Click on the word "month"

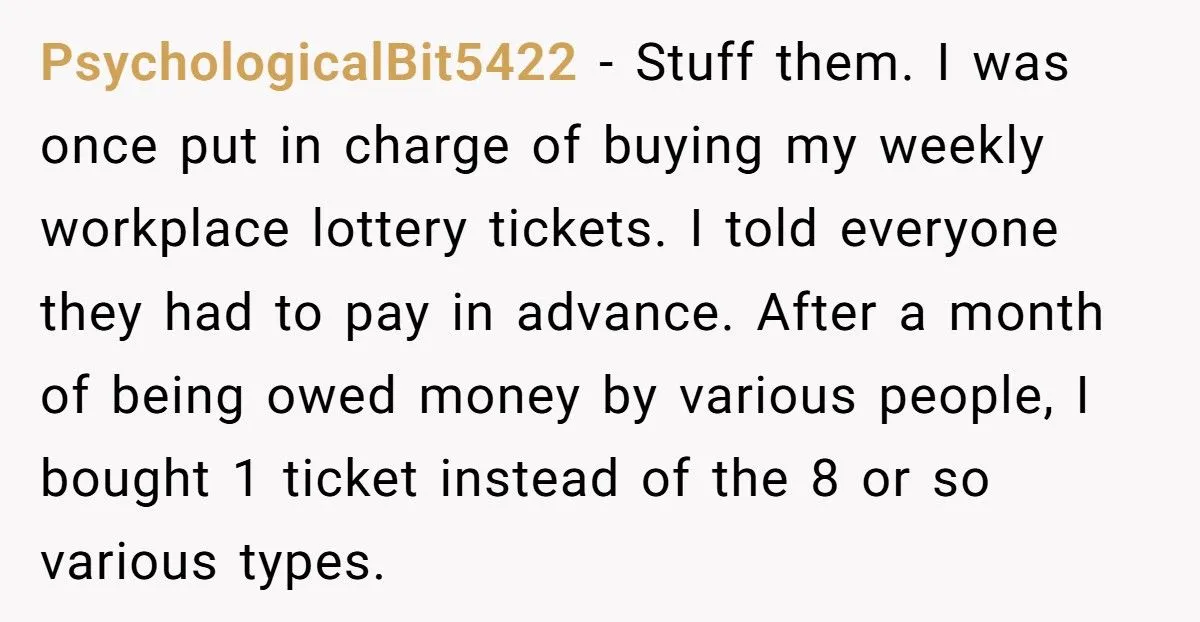1026,314
